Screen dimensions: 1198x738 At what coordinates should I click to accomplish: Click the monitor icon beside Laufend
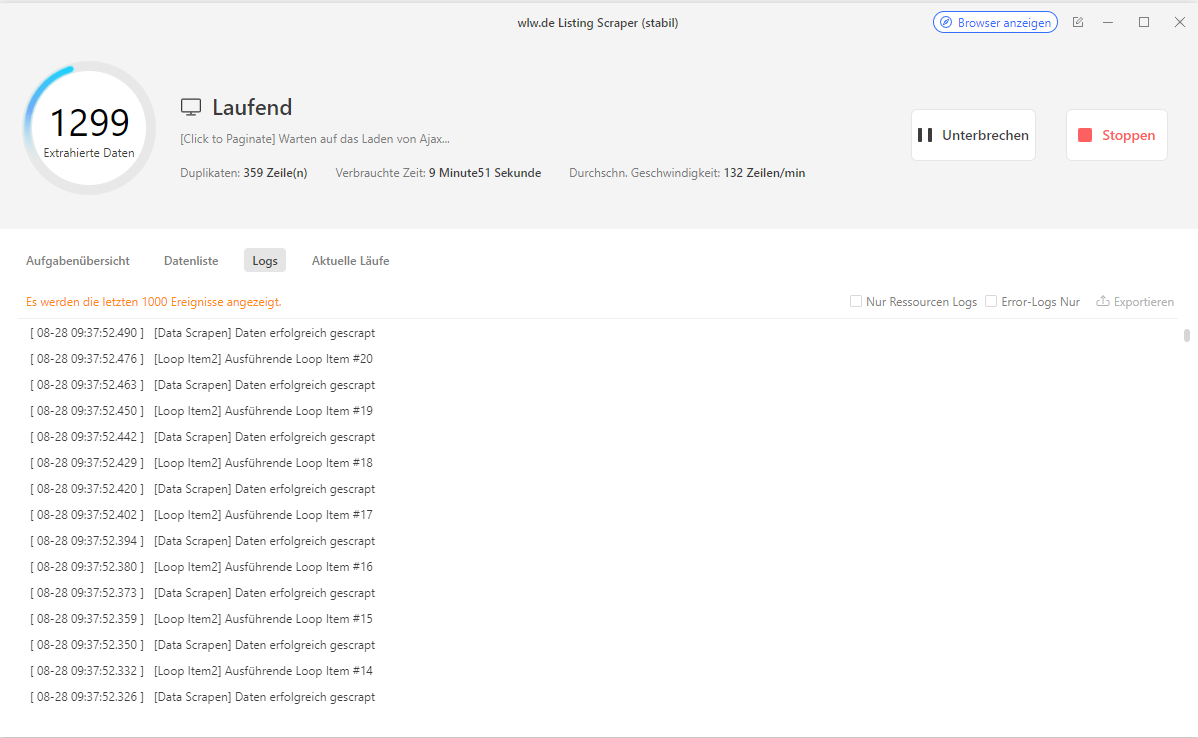191,107
